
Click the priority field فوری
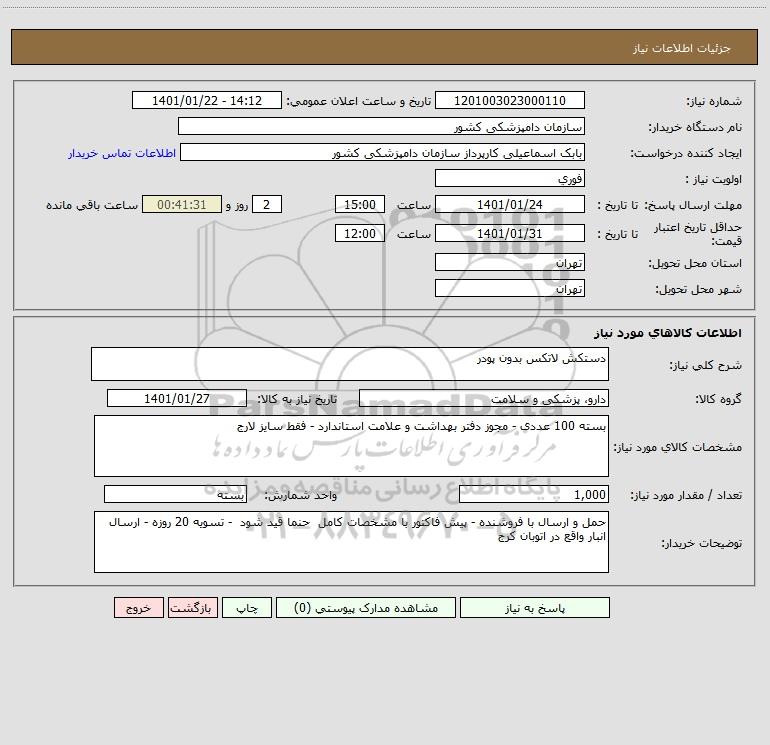click(x=510, y=179)
